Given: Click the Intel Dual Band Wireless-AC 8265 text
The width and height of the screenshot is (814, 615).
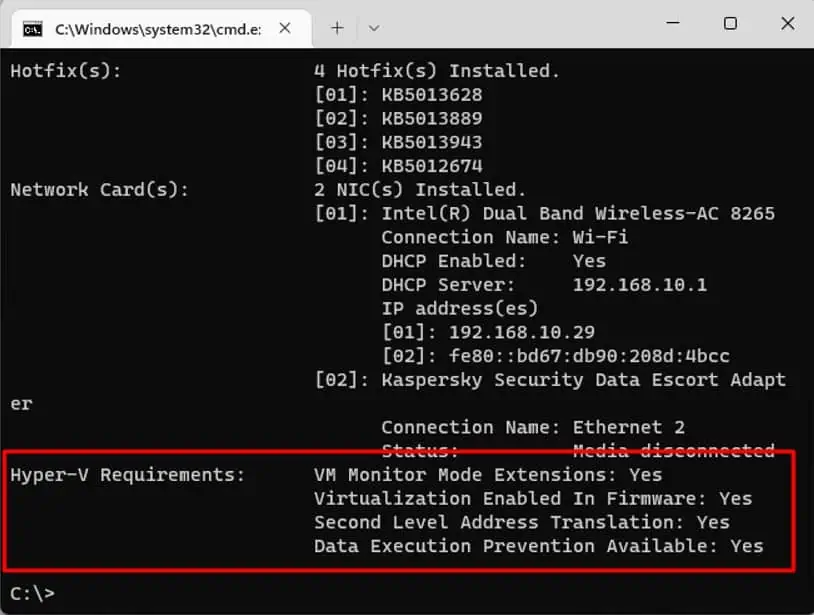Looking at the screenshot, I should point(578,214).
